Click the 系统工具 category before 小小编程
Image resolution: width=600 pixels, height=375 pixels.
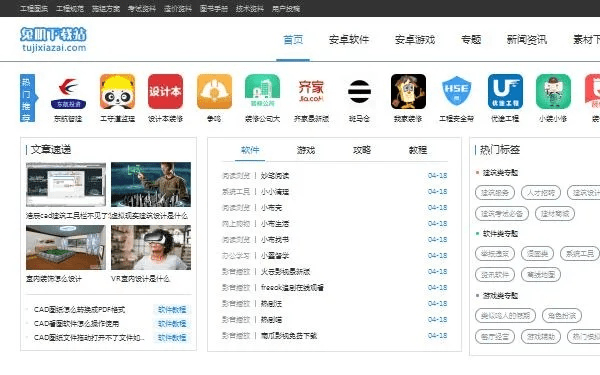coord(236,192)
